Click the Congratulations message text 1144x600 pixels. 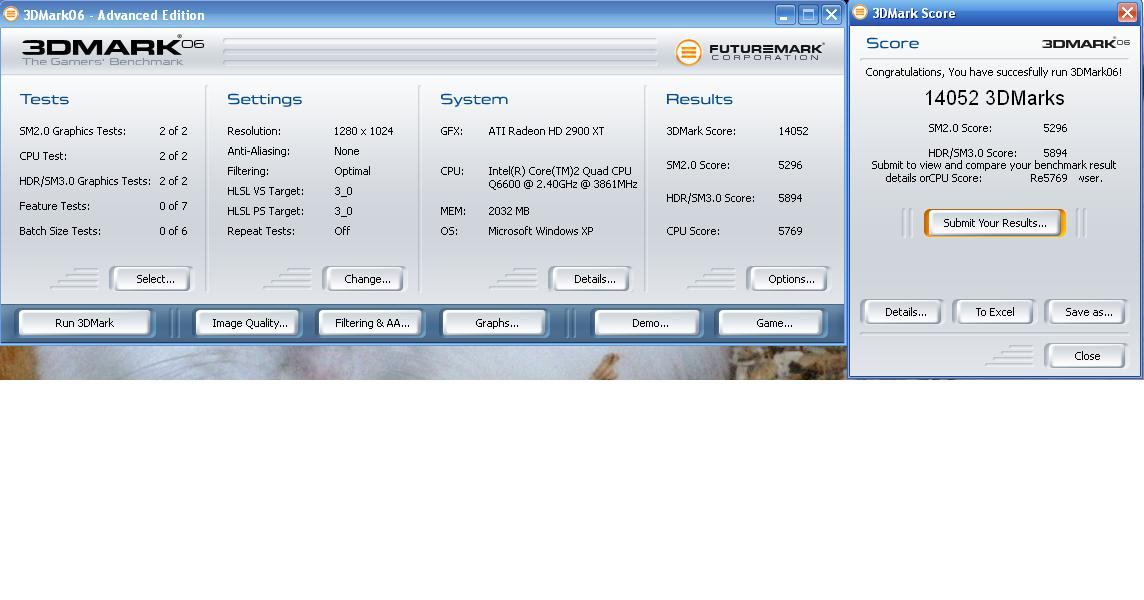994,72
